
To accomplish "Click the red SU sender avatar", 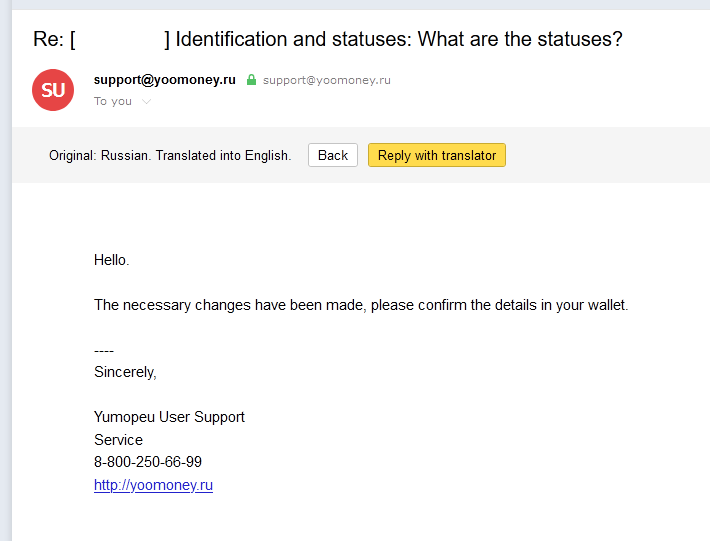I will 53,90.
